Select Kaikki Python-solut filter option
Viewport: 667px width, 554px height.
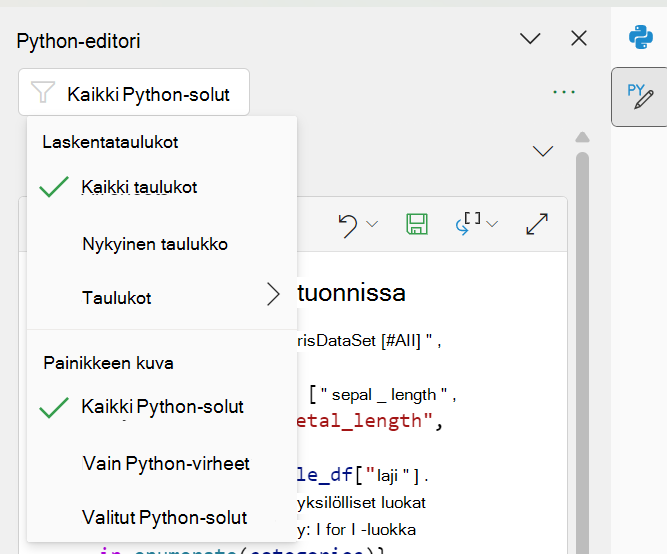(x=162, y=406)
